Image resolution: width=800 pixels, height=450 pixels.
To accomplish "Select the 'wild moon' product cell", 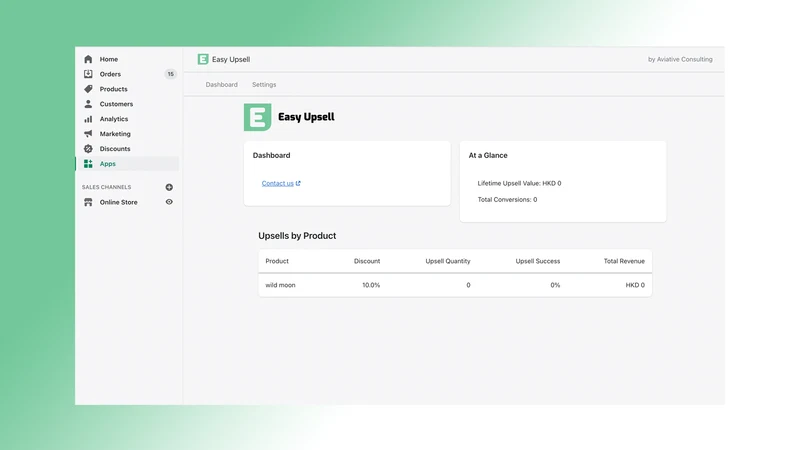I will pos(280,285).
